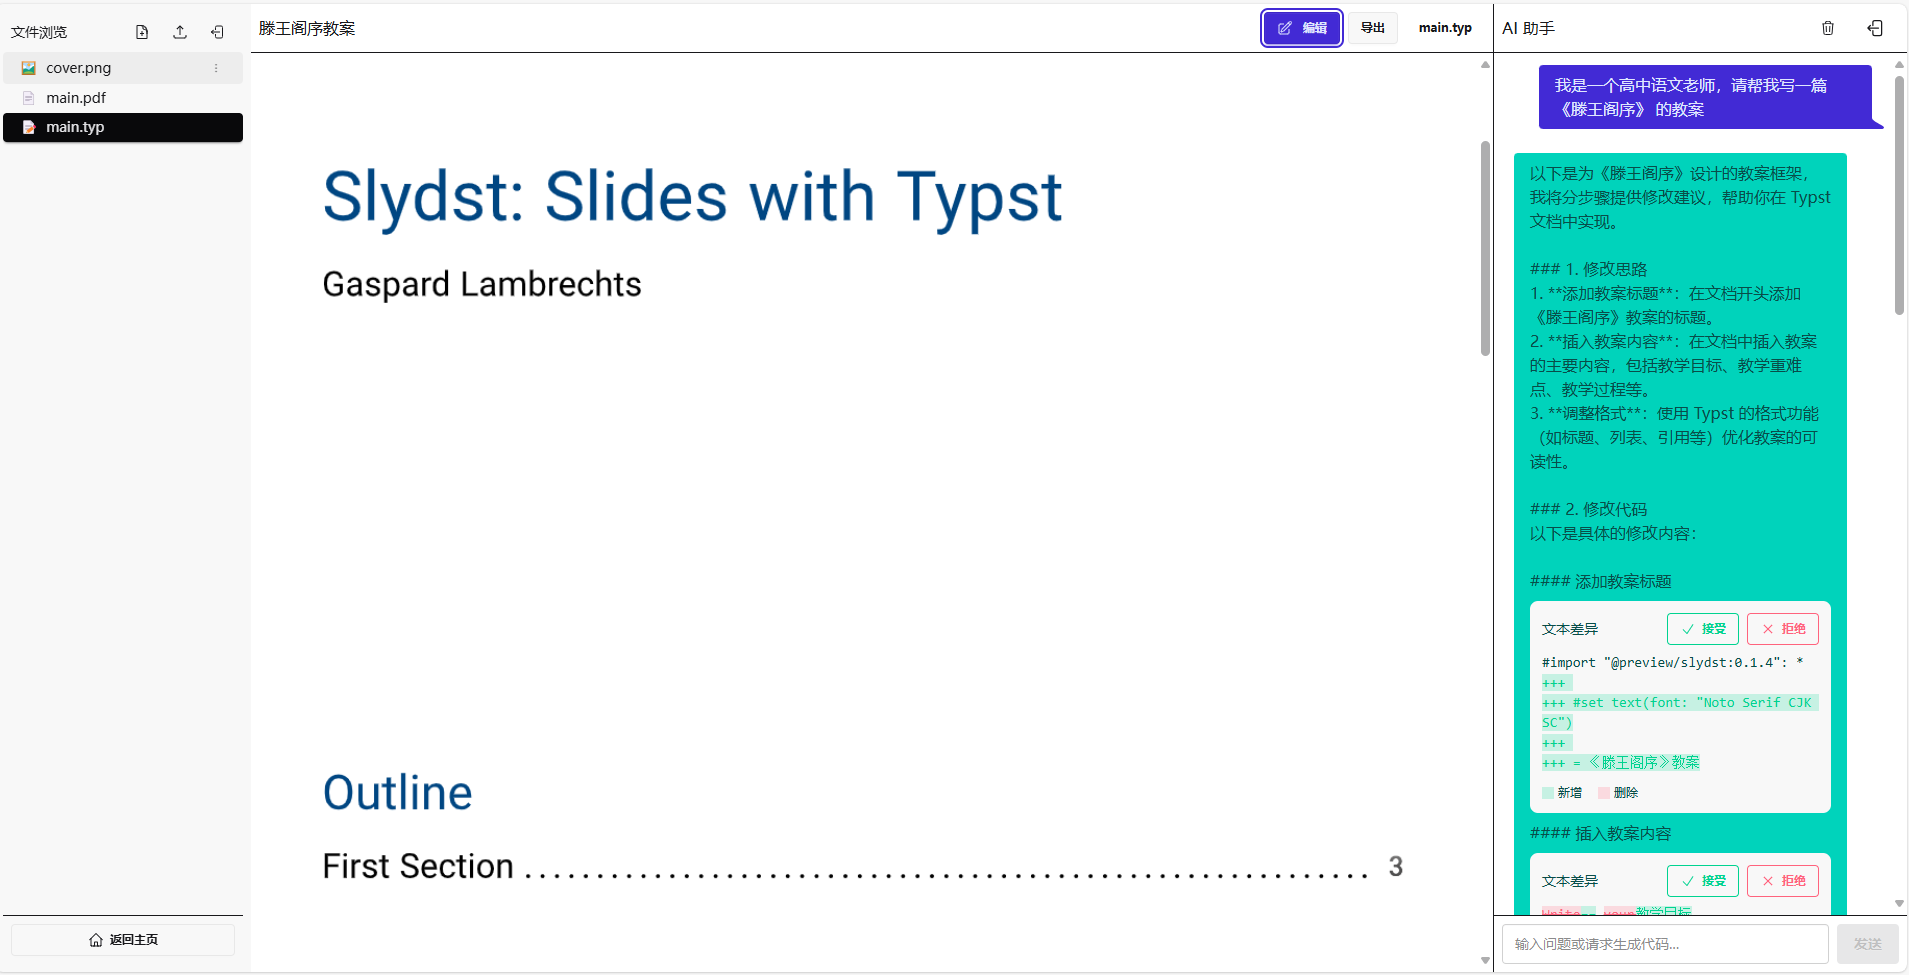Accept the second text diff suggestion
The height and width of the screenshot is (975, 1909).
(1702, 881)
